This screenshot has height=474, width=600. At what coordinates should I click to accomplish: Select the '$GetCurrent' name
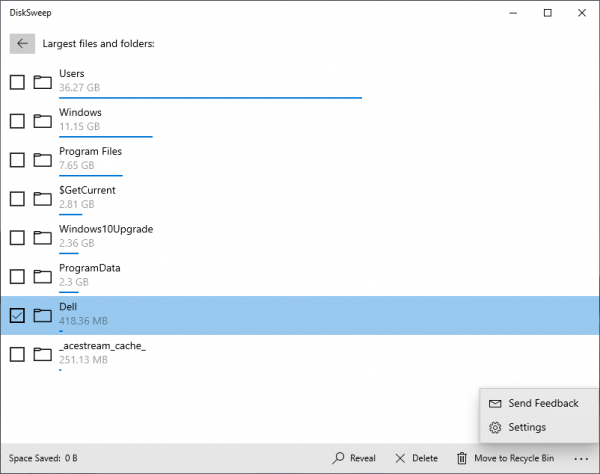click(87, 190)
